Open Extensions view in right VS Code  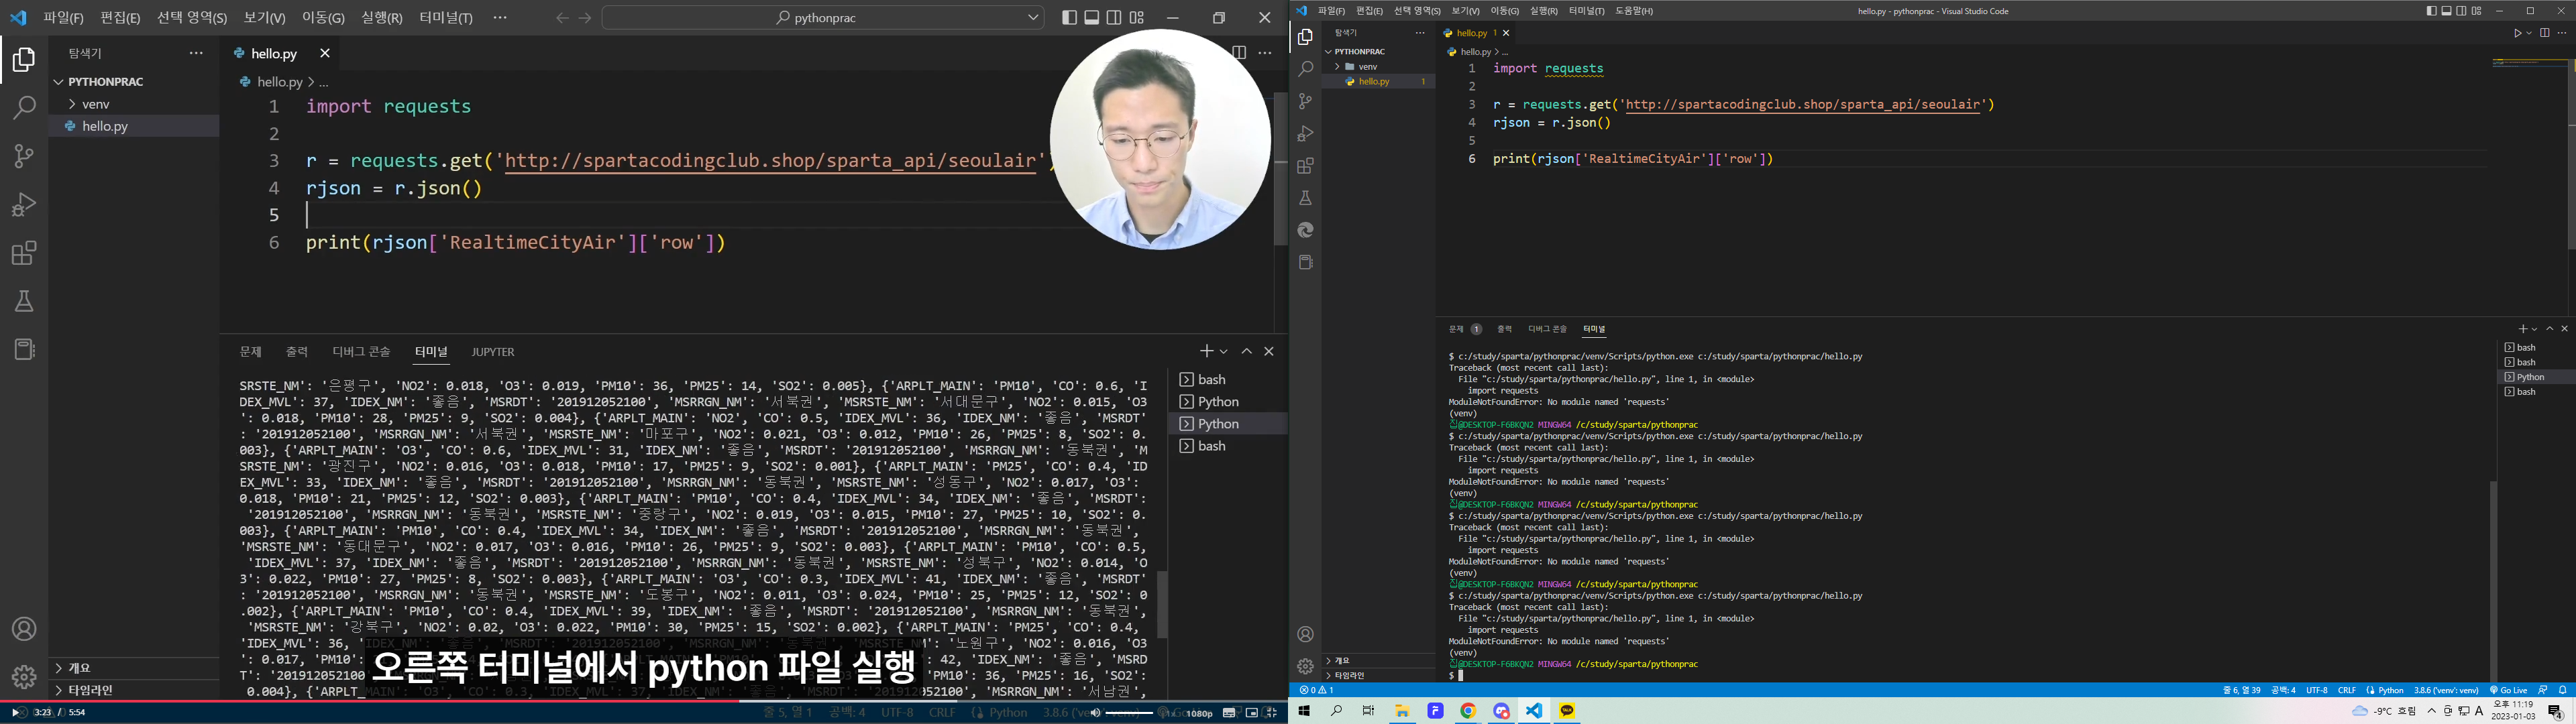tap(1305, 166)
